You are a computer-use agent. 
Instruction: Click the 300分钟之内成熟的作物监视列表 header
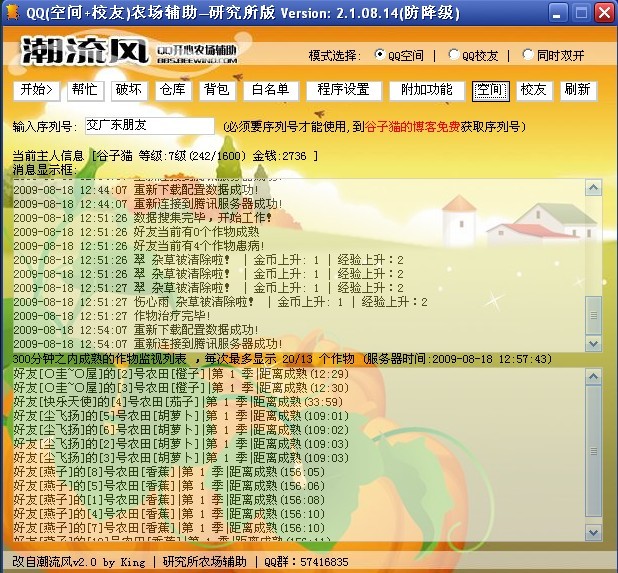282,359
